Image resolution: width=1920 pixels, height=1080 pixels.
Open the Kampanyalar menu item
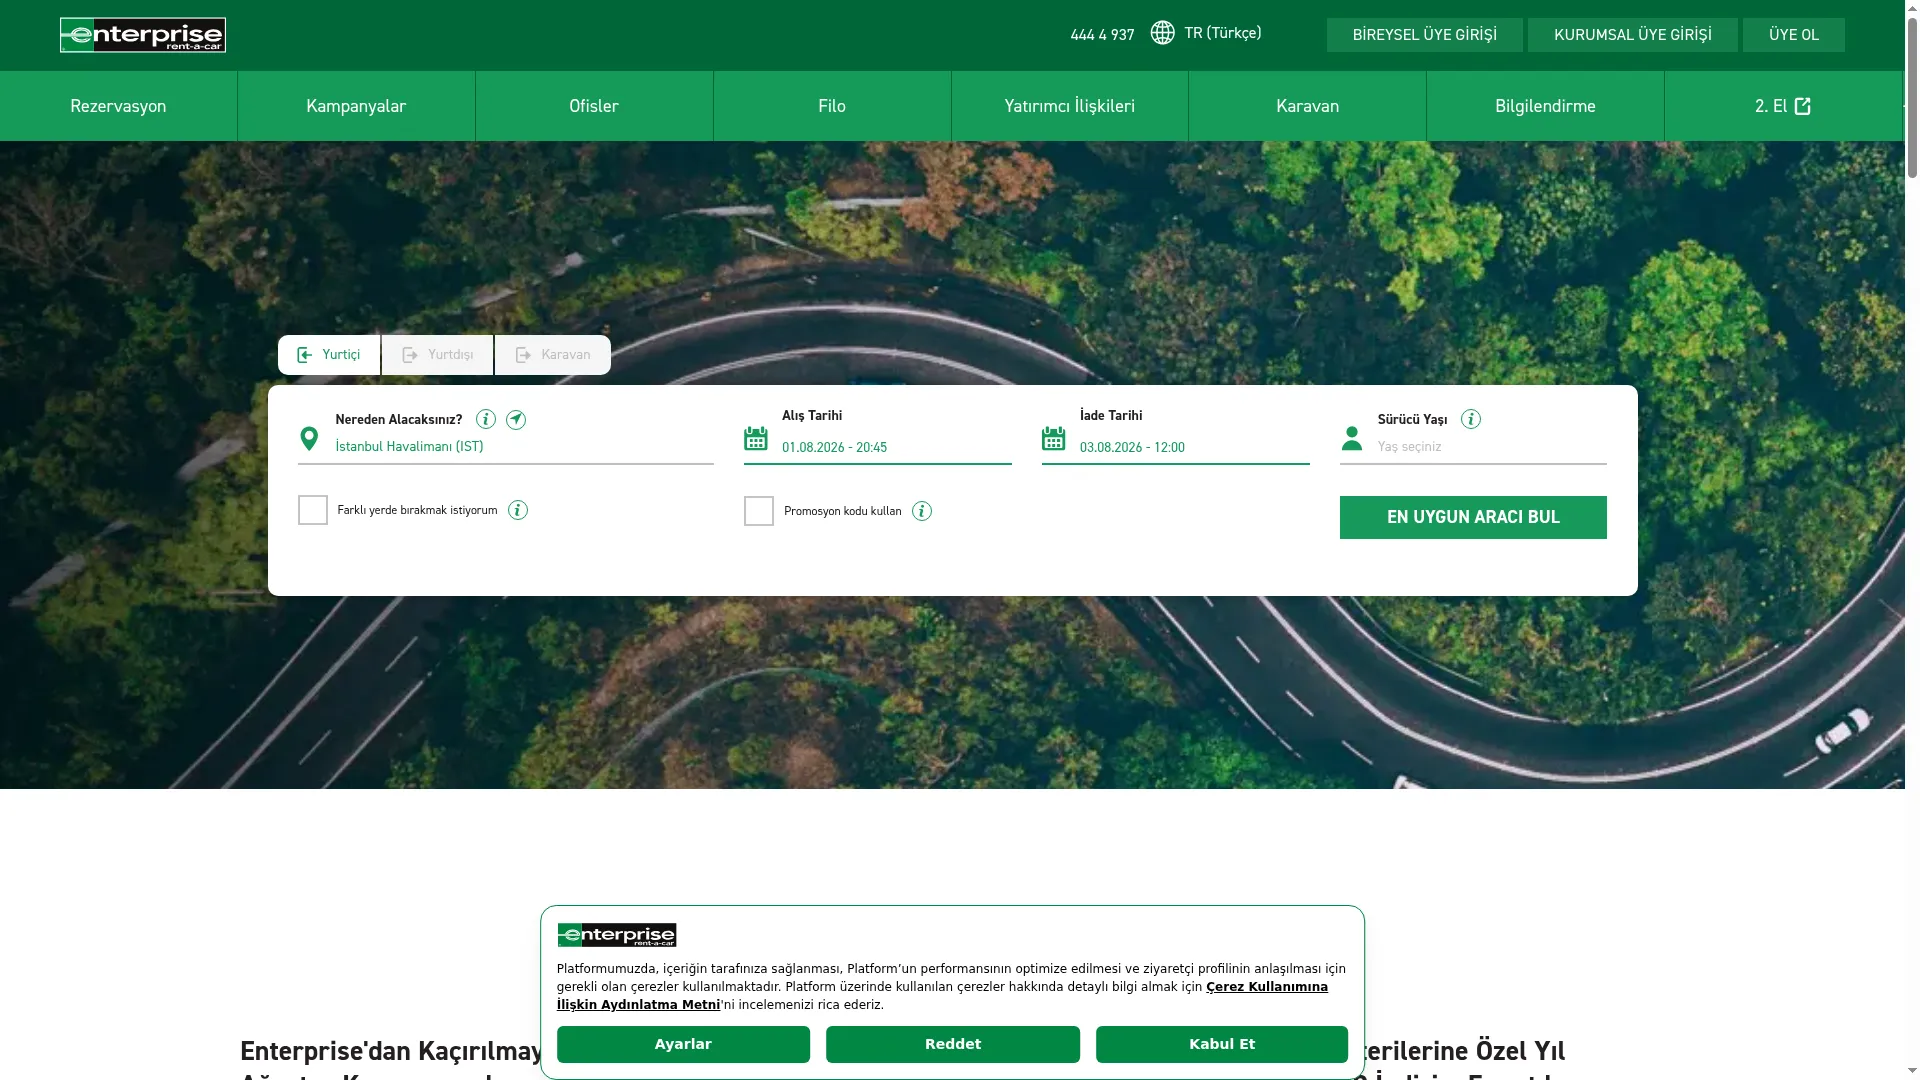(x=356, y=106)
